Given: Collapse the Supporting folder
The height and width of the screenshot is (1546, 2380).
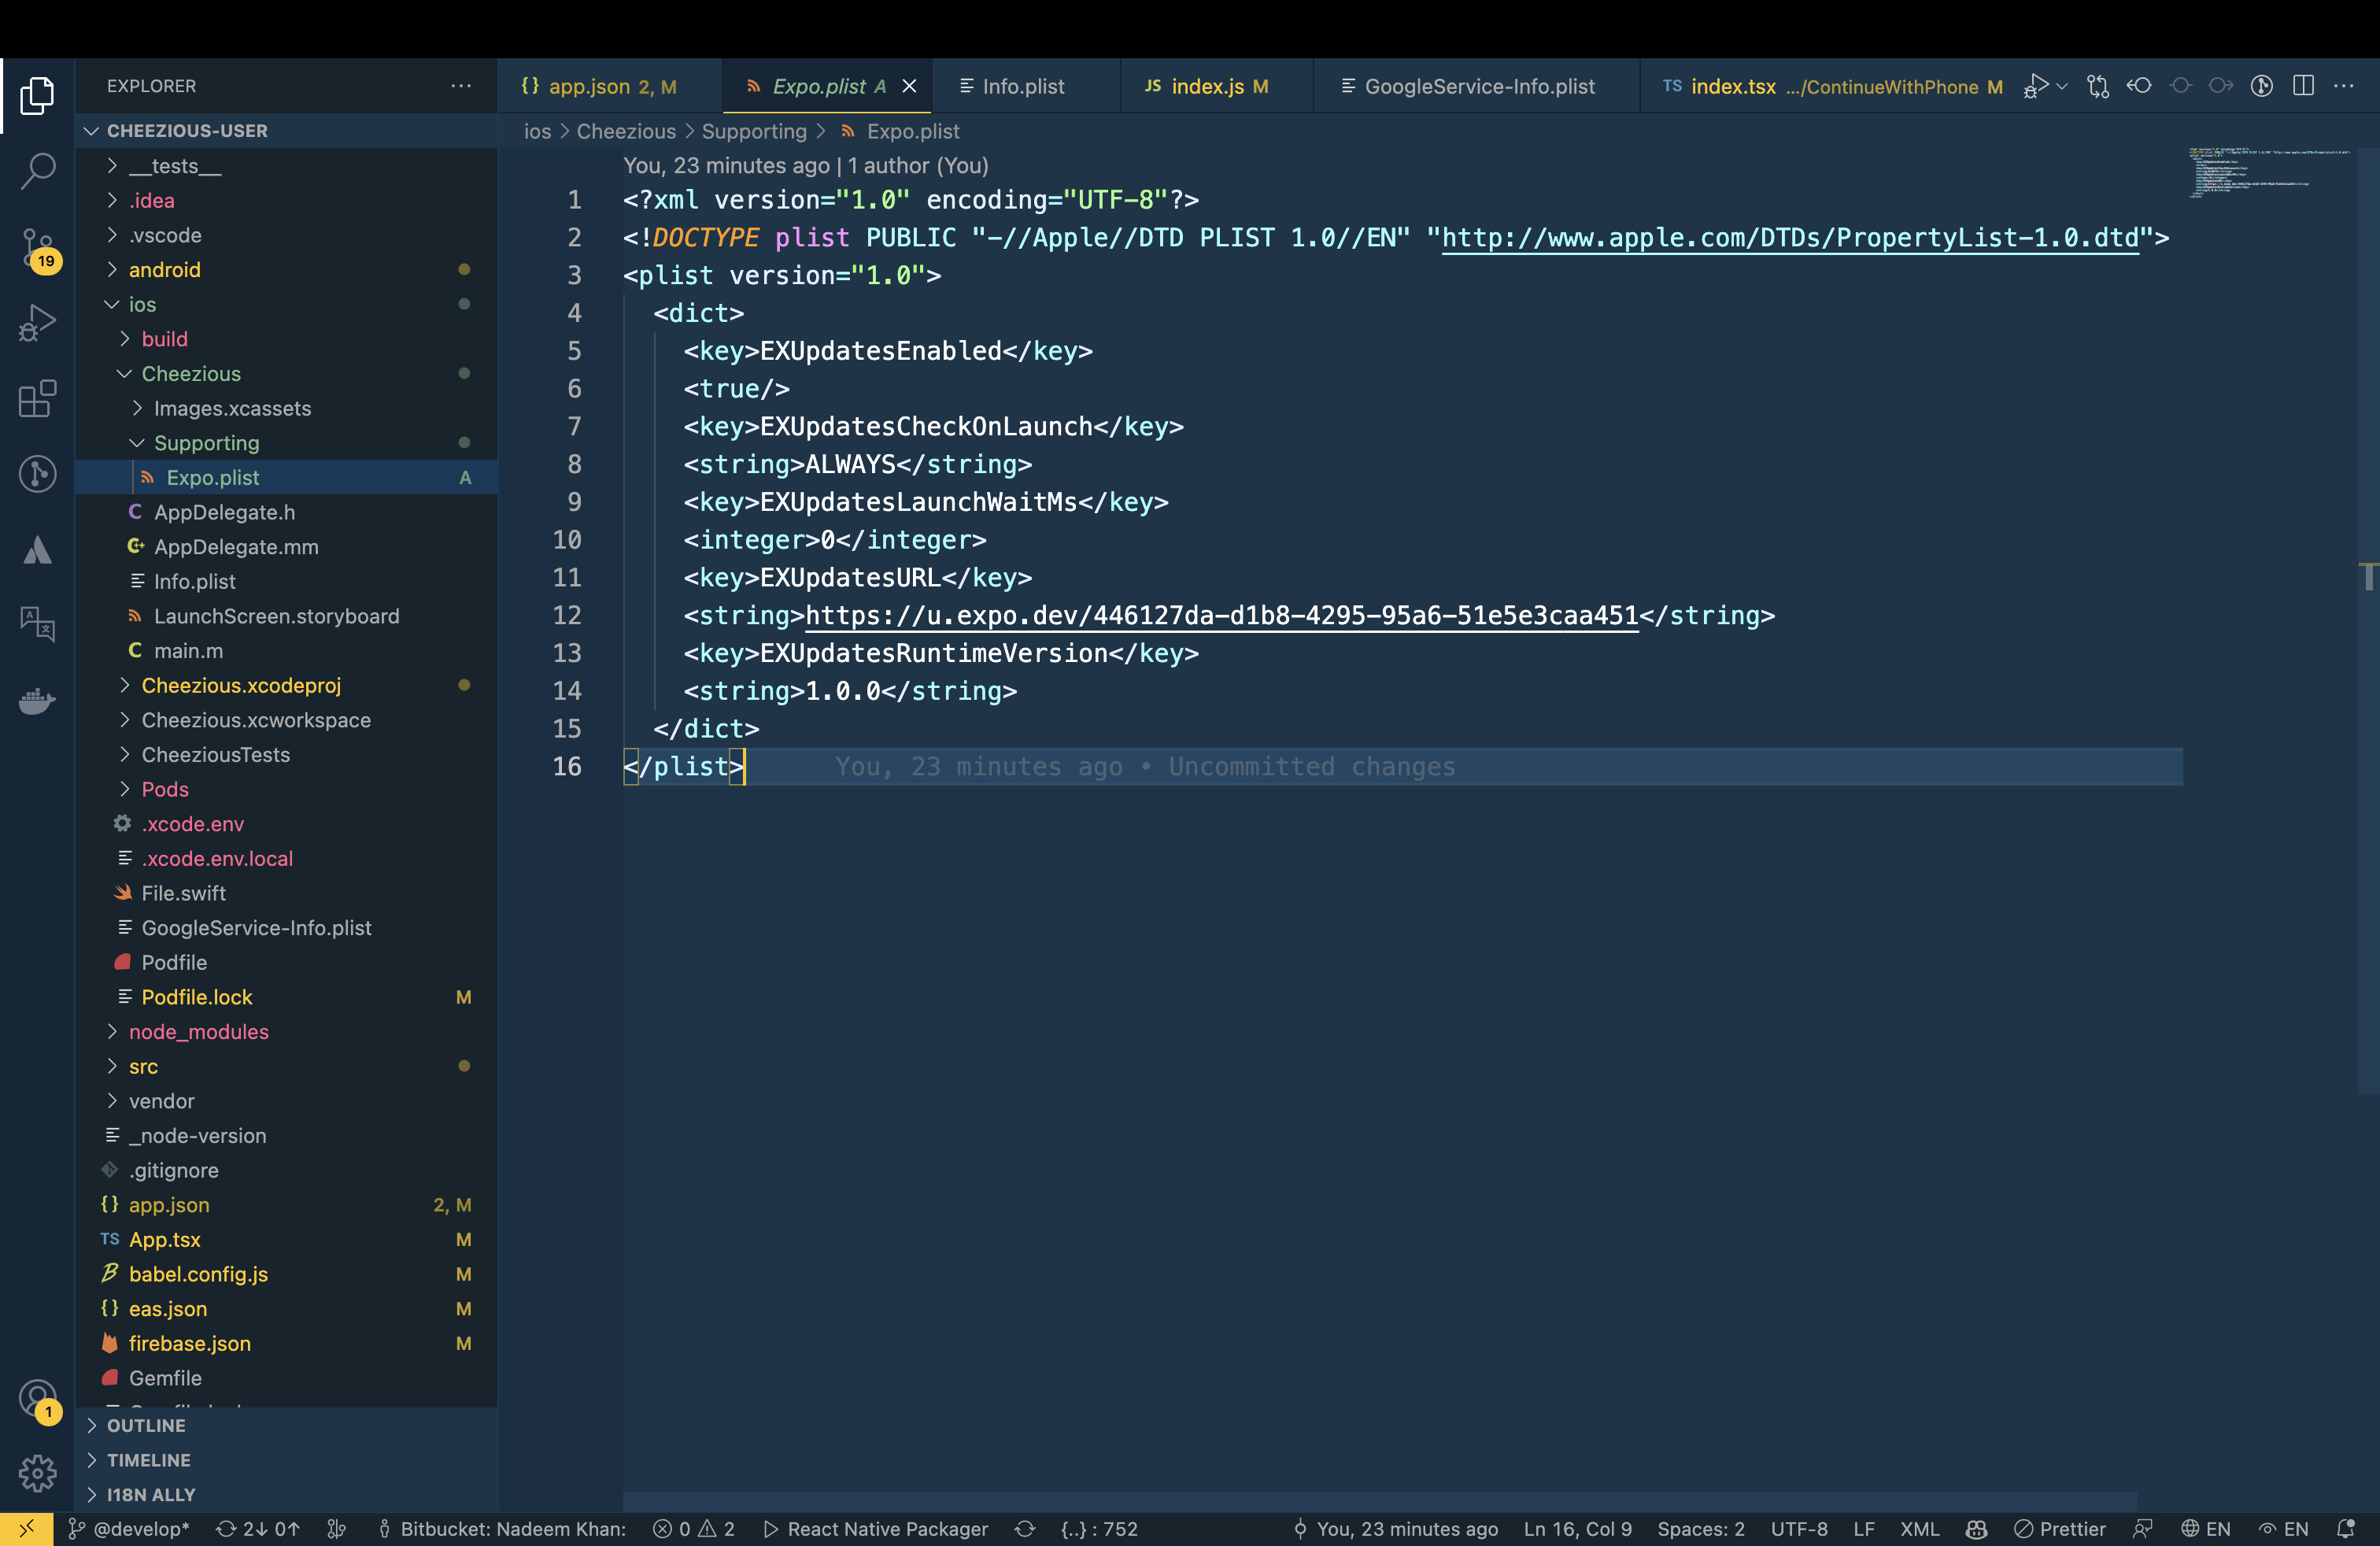Looking at the screenshot, I should click(206, 443).
